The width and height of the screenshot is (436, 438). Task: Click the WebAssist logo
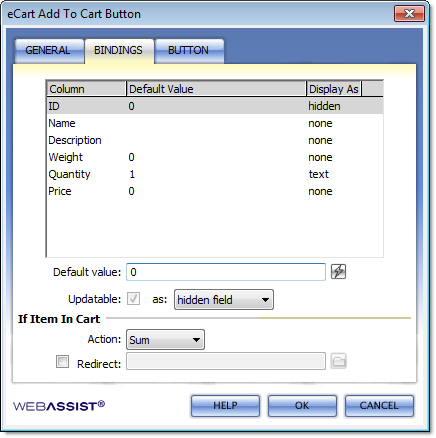pyautogui.click(x=59, y=406)
